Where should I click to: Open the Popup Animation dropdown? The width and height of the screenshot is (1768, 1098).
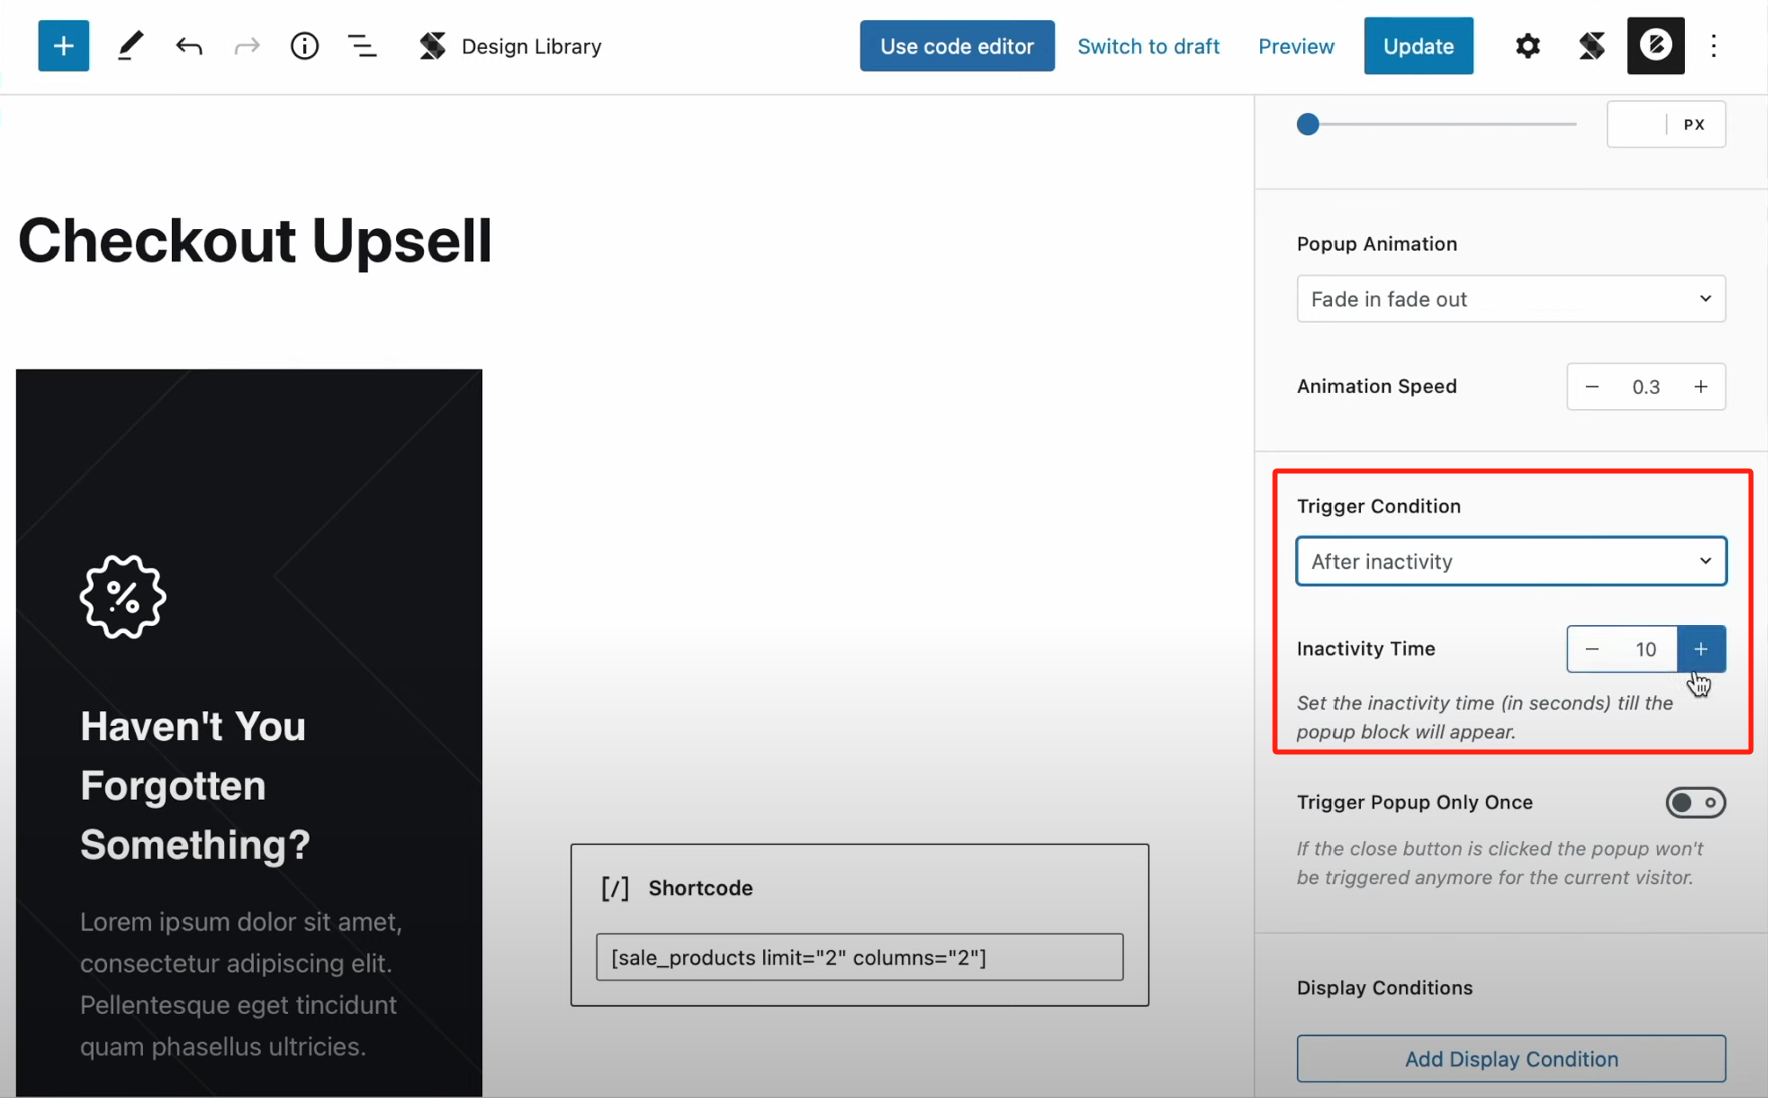click(1510, 298)
